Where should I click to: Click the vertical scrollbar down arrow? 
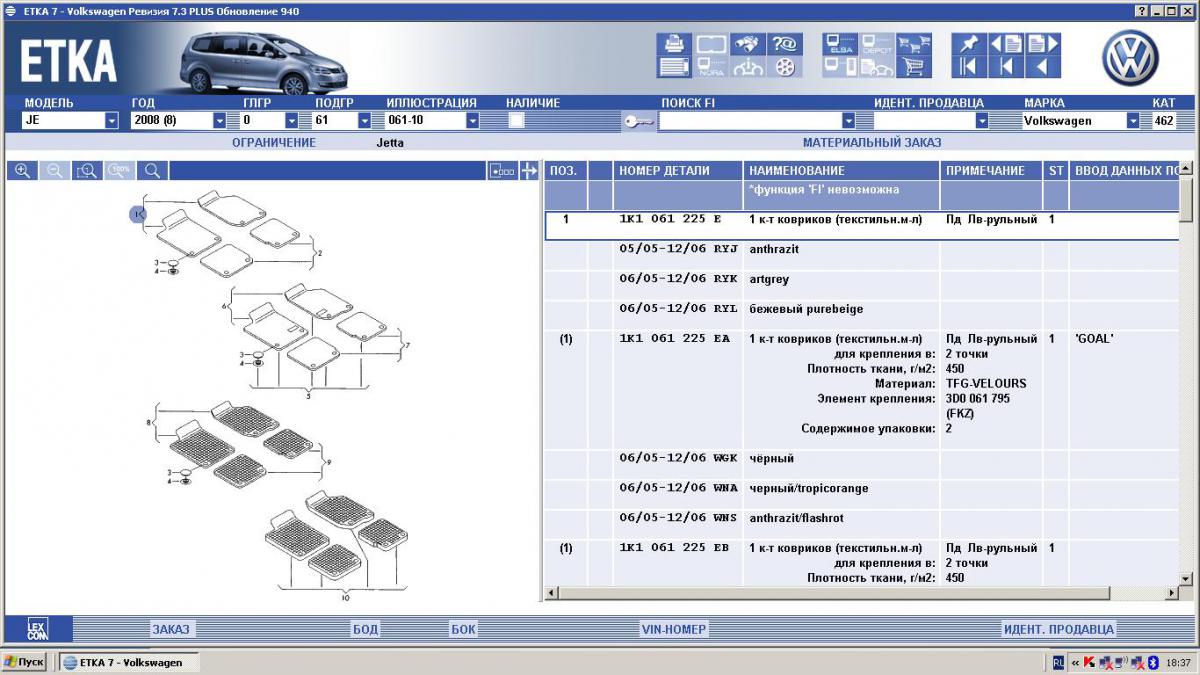[x=1186, y=579]
